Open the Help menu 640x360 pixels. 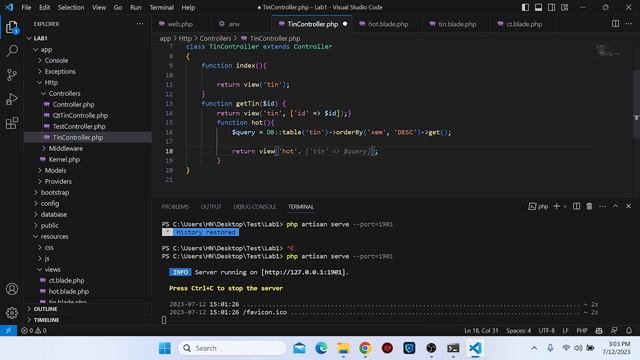[188, 7]
